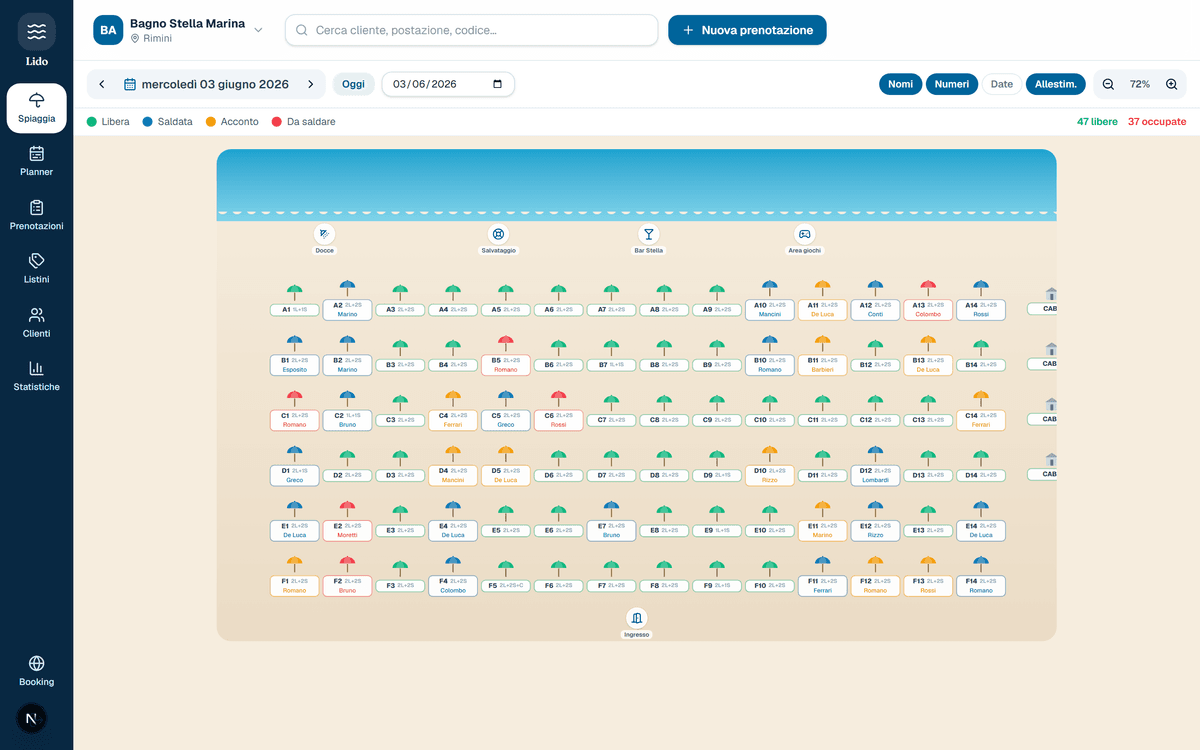Viewport: 1200px width, 750px height.
Task: Select spot C4 Ferrari
Action: pos(453,420)
